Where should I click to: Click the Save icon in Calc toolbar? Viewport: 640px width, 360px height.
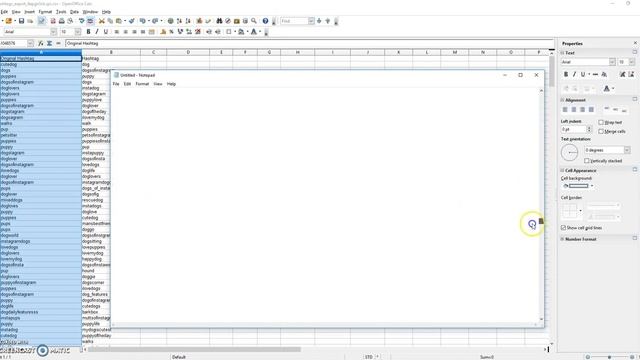pyautogui.click(x=21, y=21)
